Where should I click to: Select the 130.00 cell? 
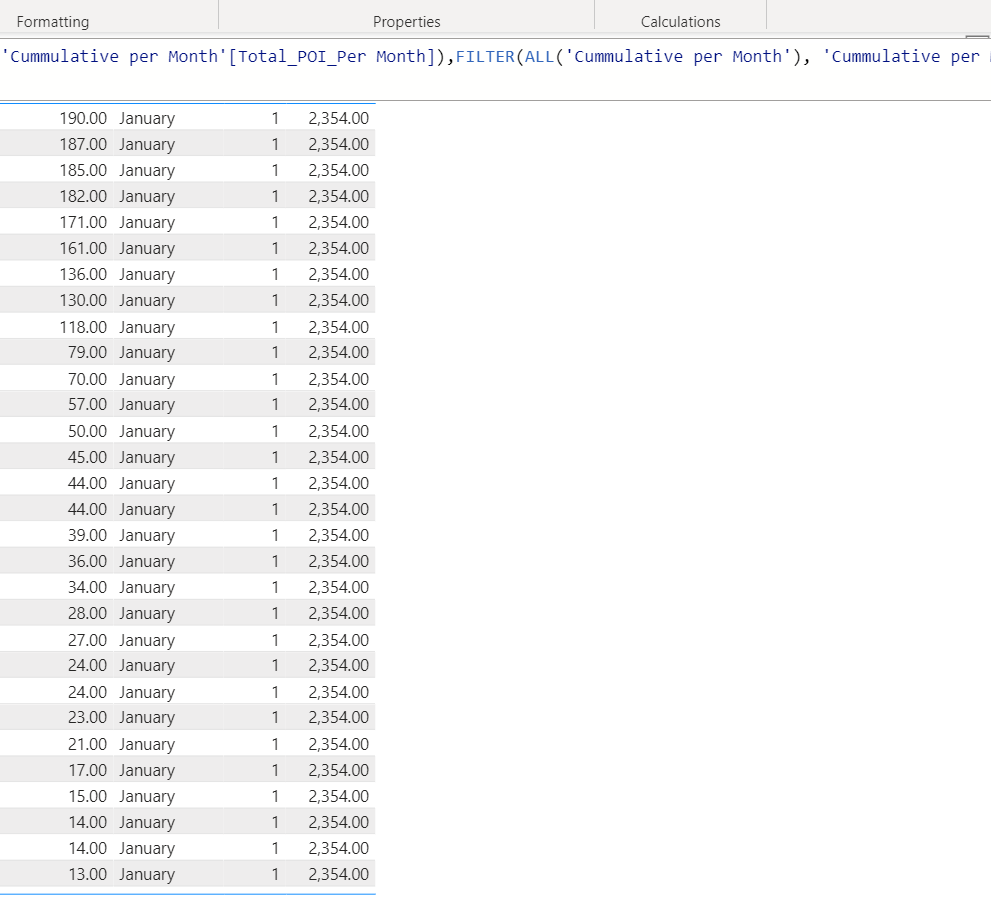tap(83, 300)
